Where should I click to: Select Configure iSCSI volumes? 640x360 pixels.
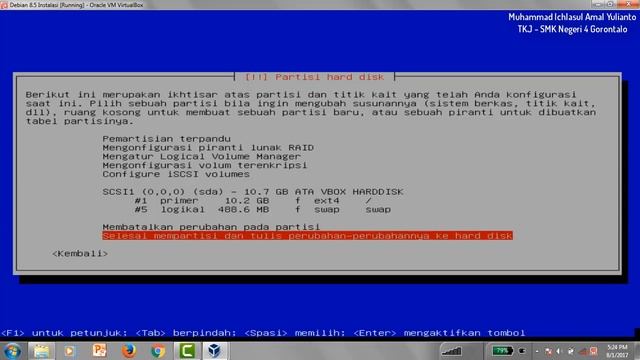pos(176,174)
